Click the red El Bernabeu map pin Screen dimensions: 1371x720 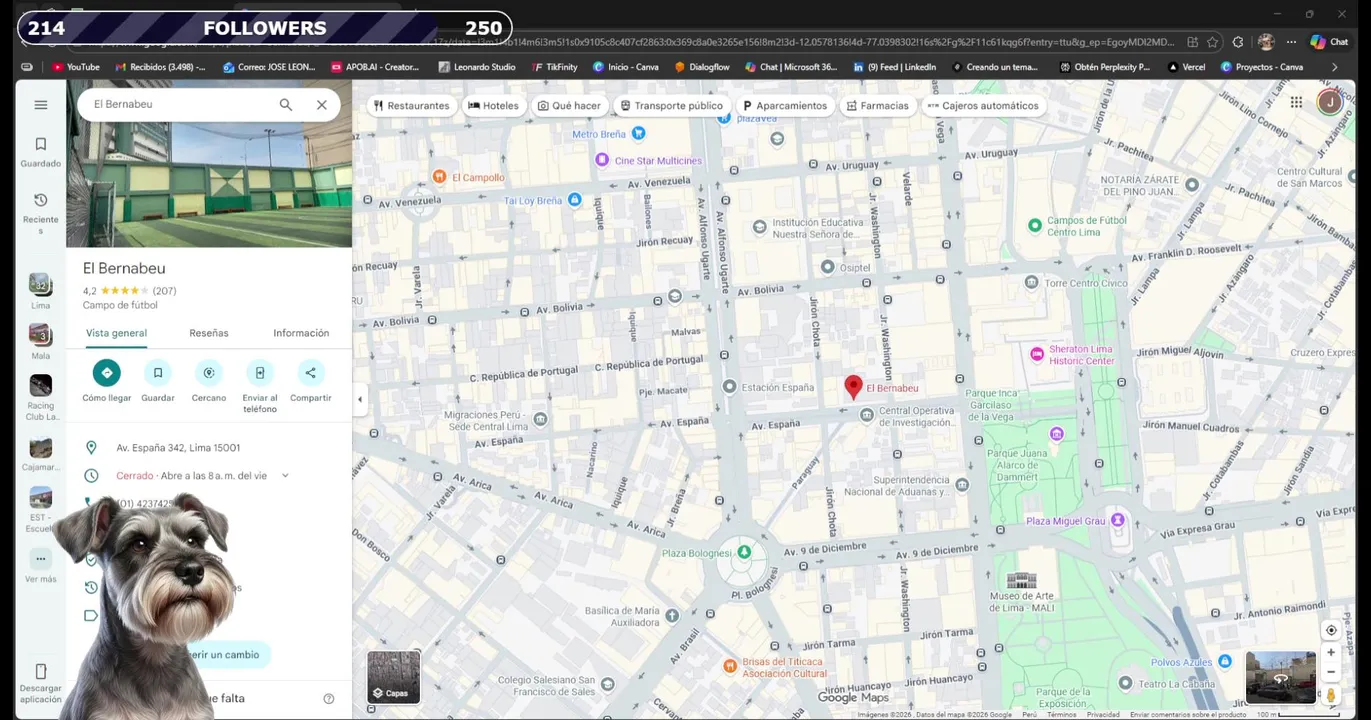tap(853, 387)
